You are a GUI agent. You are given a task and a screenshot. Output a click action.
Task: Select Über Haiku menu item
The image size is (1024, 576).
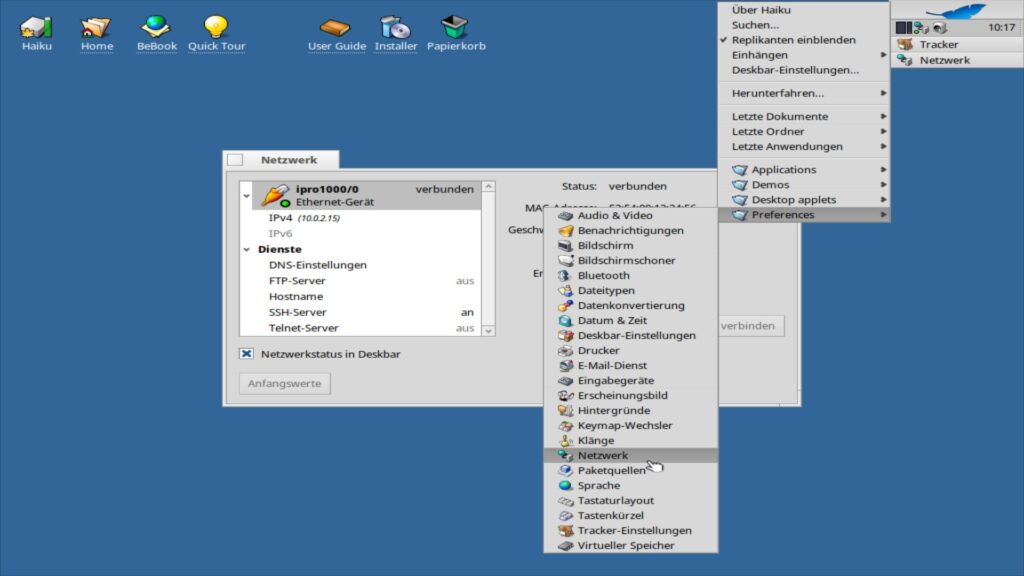click(804, 10)
